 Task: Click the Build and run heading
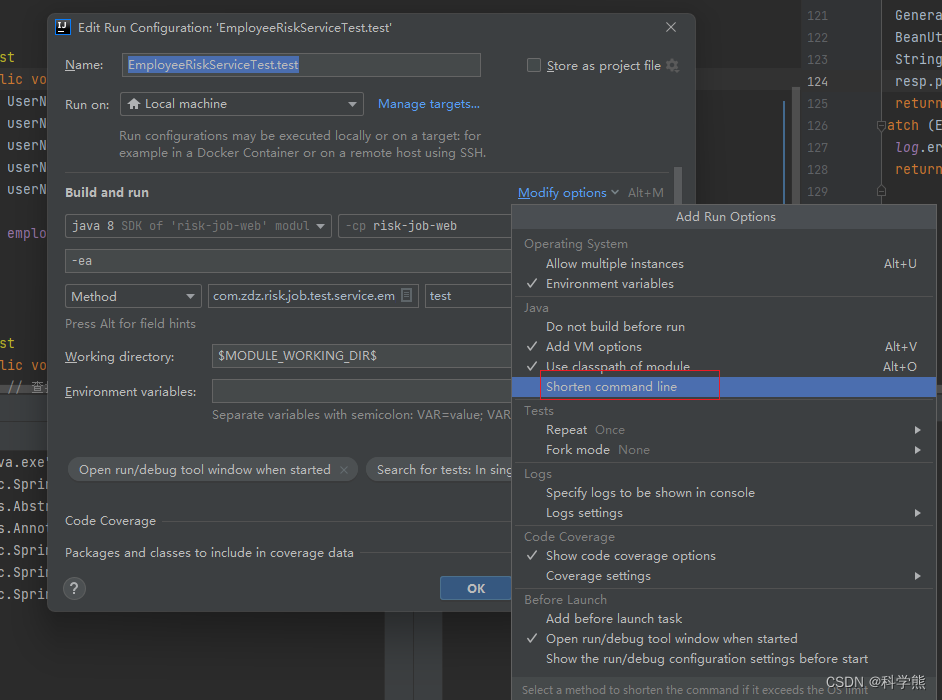(107, 193)
